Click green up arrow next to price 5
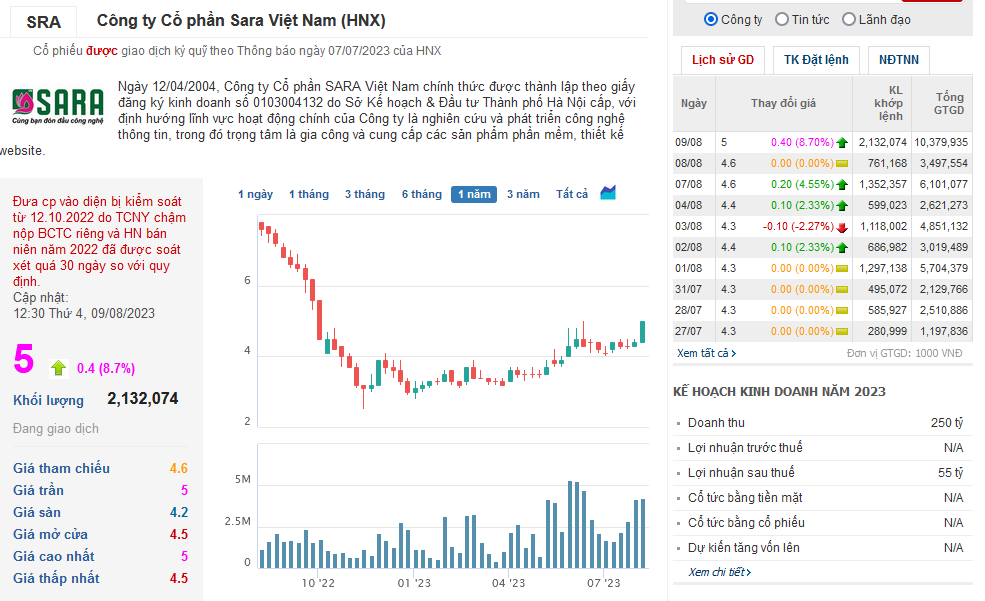985x601 pixels. (58, 367)
